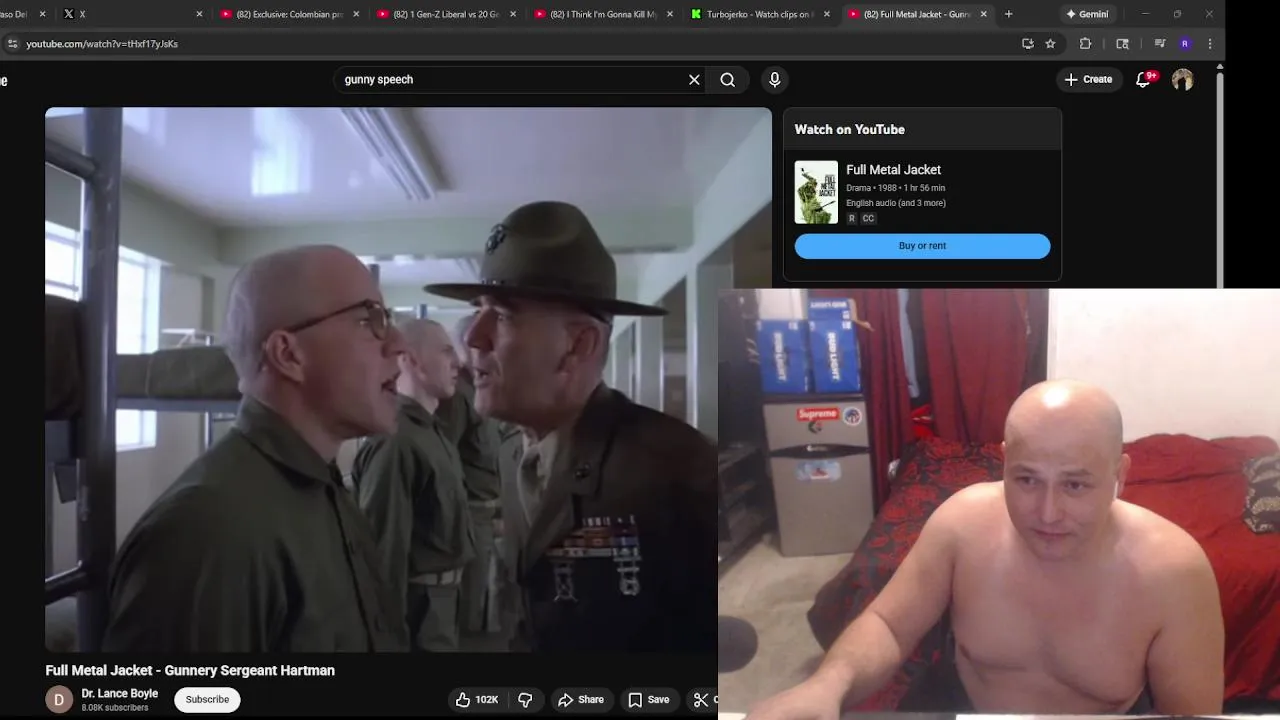Close the Exclusive: Colombian tab
The image size is (1280, 720).
356,14
